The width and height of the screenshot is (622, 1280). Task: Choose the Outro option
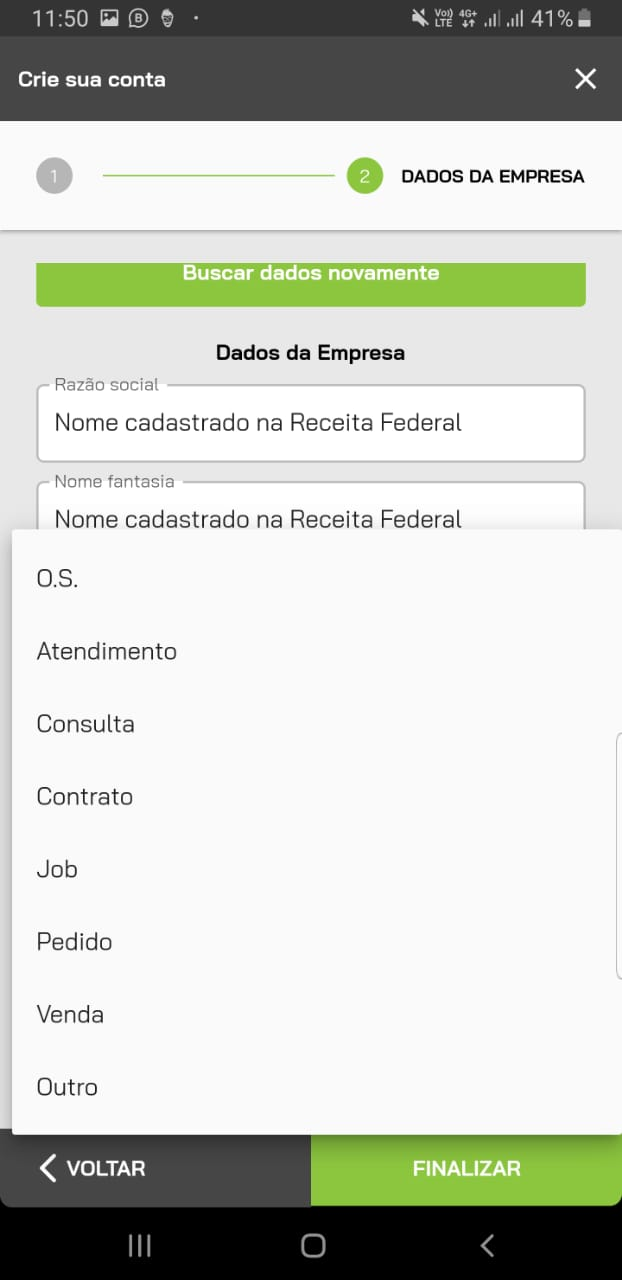pos(67,1087)
